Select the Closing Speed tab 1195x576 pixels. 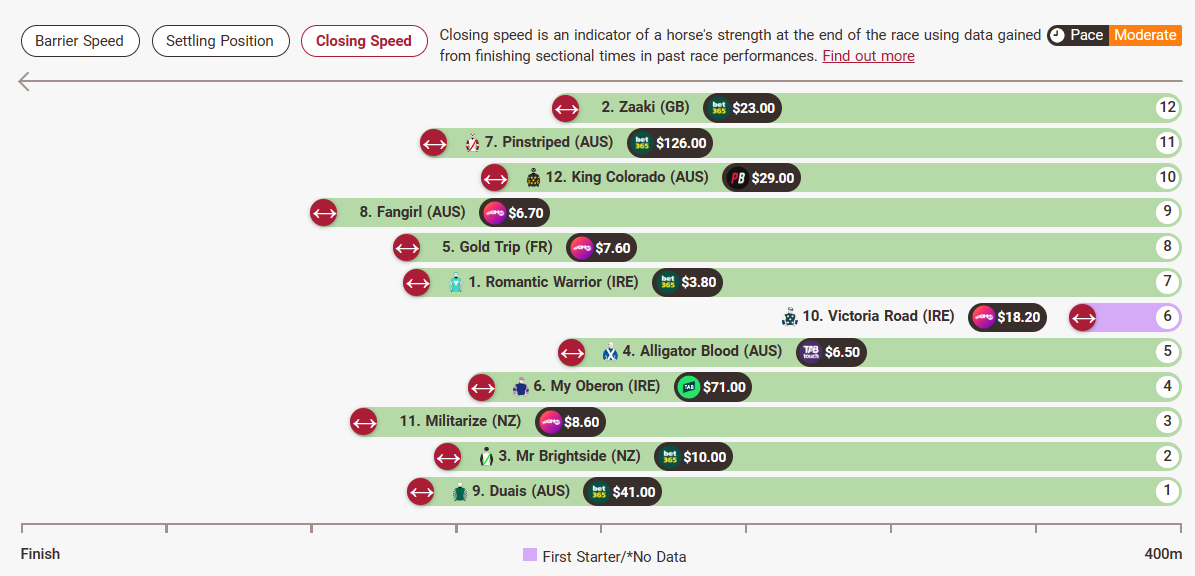point(364,41)
